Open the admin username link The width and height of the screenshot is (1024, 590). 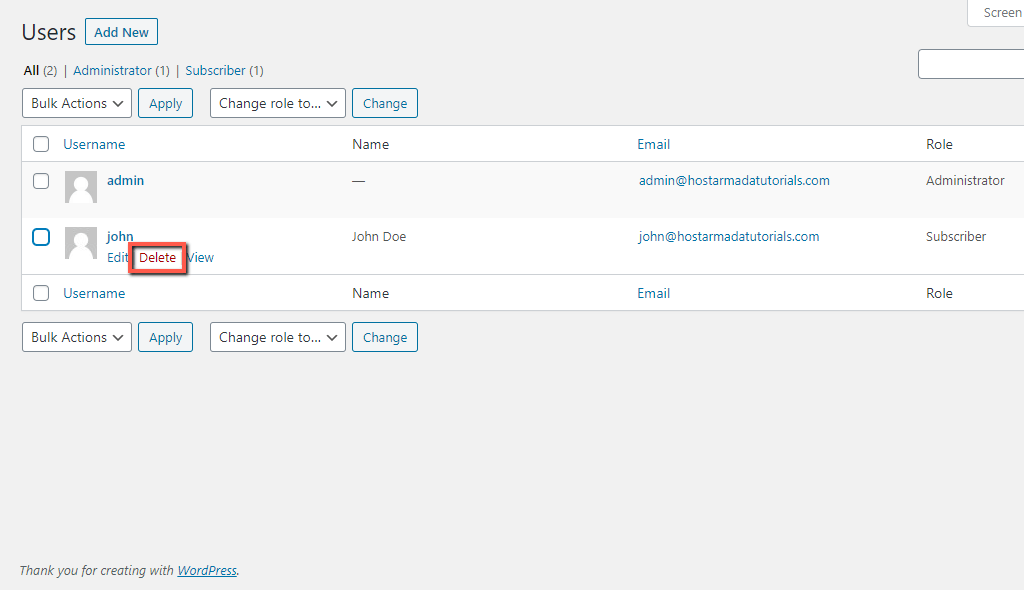pos(125,180)
